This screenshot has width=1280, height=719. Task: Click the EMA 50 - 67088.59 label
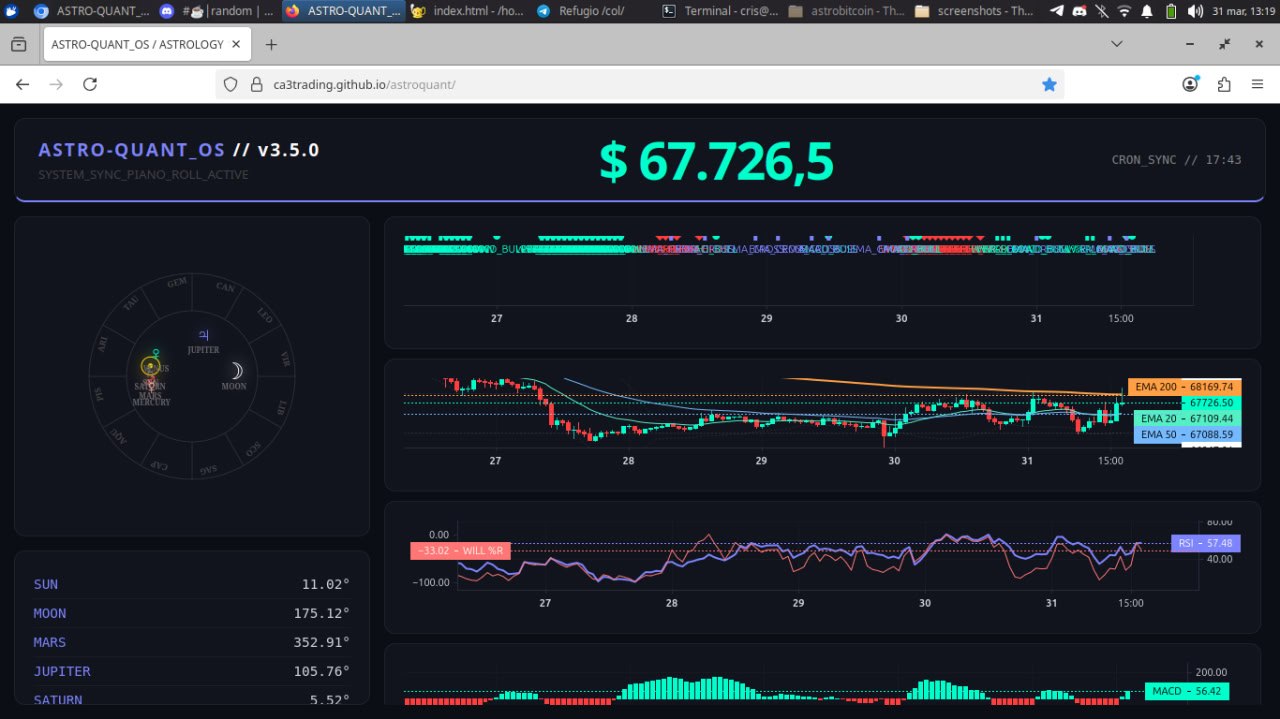(x=1186, y=435)
